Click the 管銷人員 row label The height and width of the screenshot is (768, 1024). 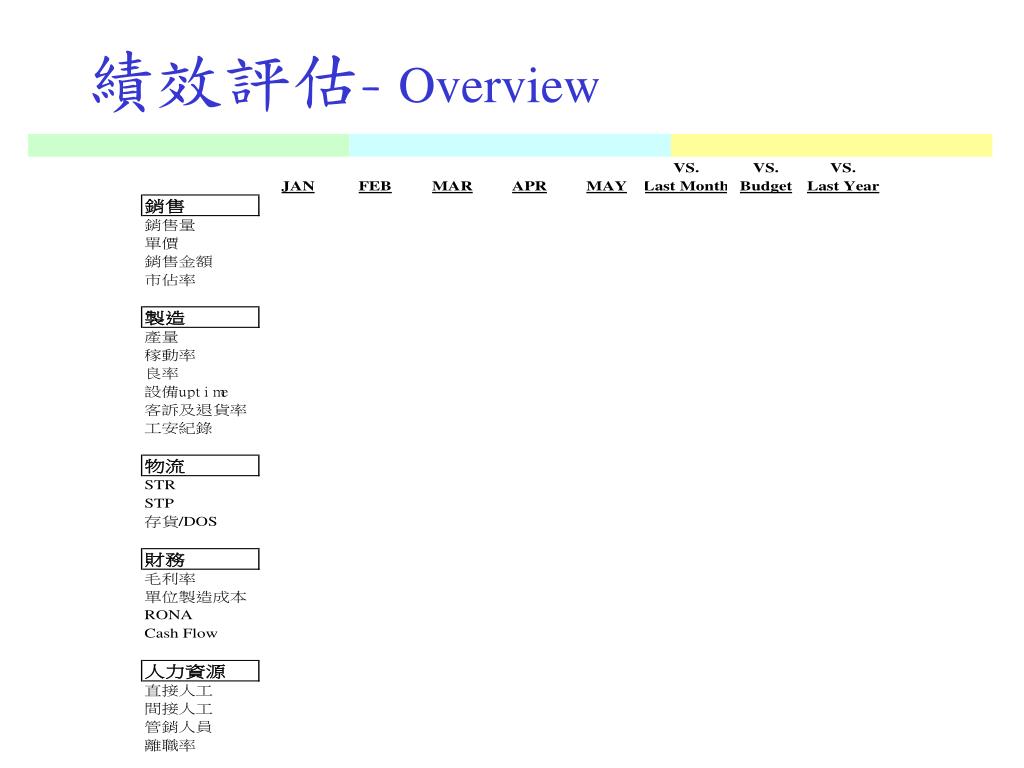pos(178,728)
